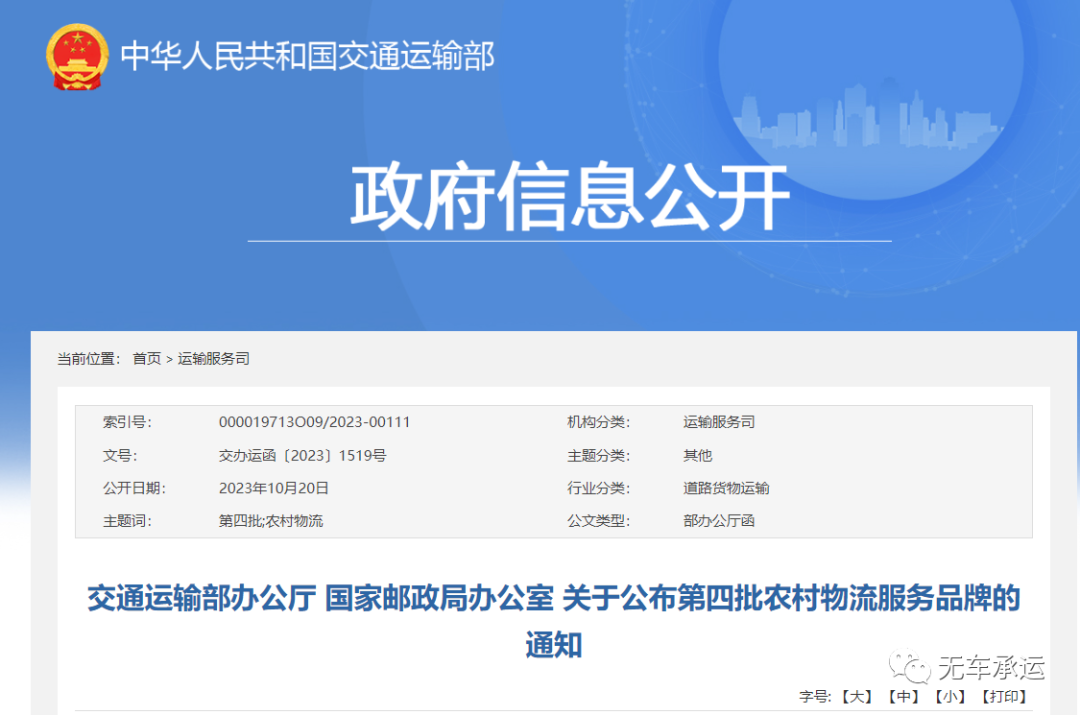Click the 文号 label
Image resolution: width=1080 pixels, height=715 pixels.
[120, 455]
